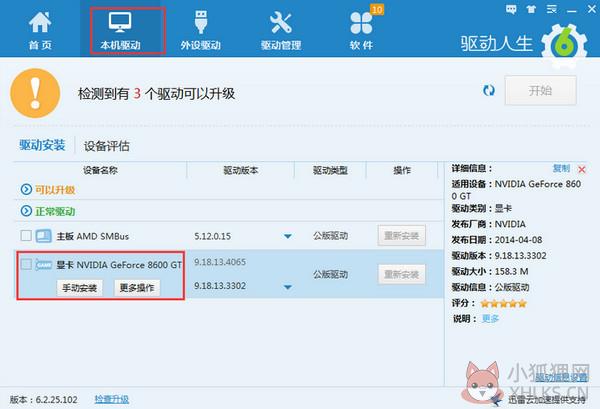Click the motherboard icon for AMD SMBus
This screenshot has width=600, height=409.
(44, 236)
